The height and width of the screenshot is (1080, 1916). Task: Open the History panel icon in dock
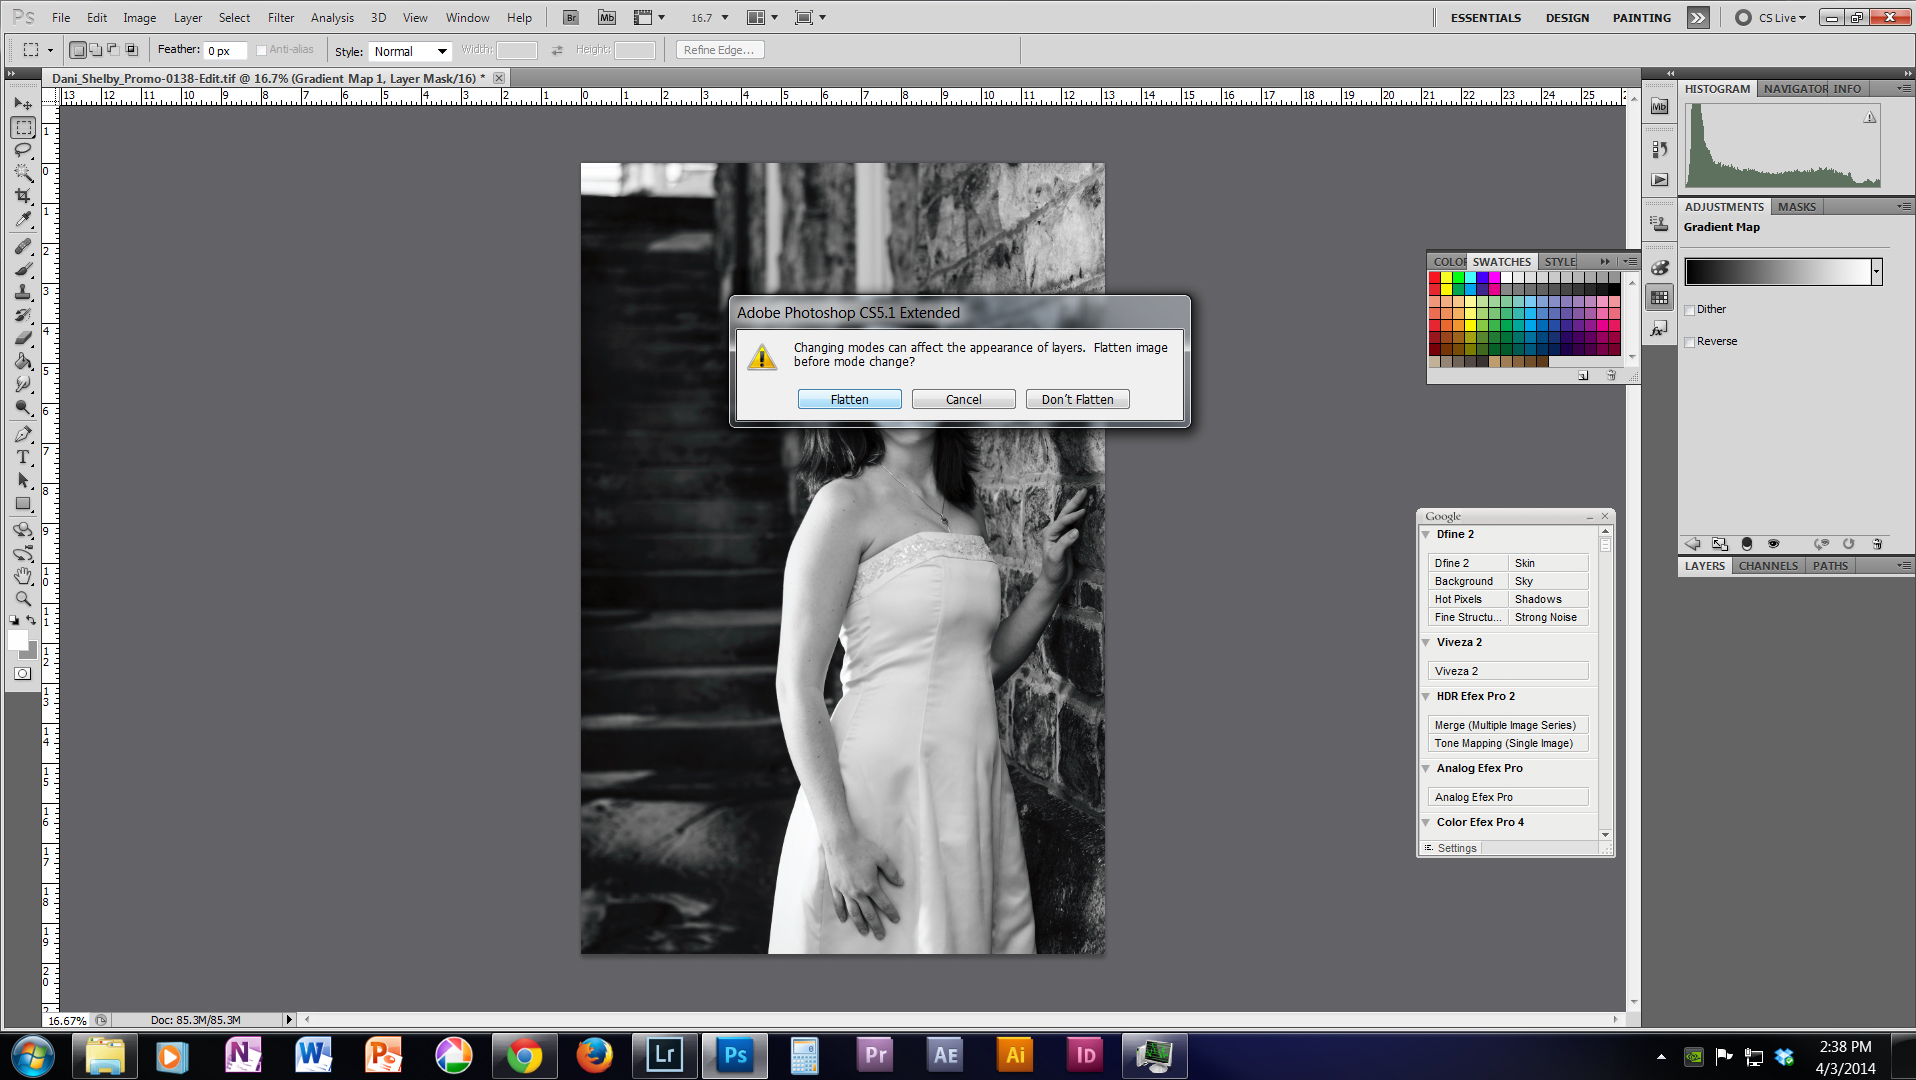tap(1660, 149)
